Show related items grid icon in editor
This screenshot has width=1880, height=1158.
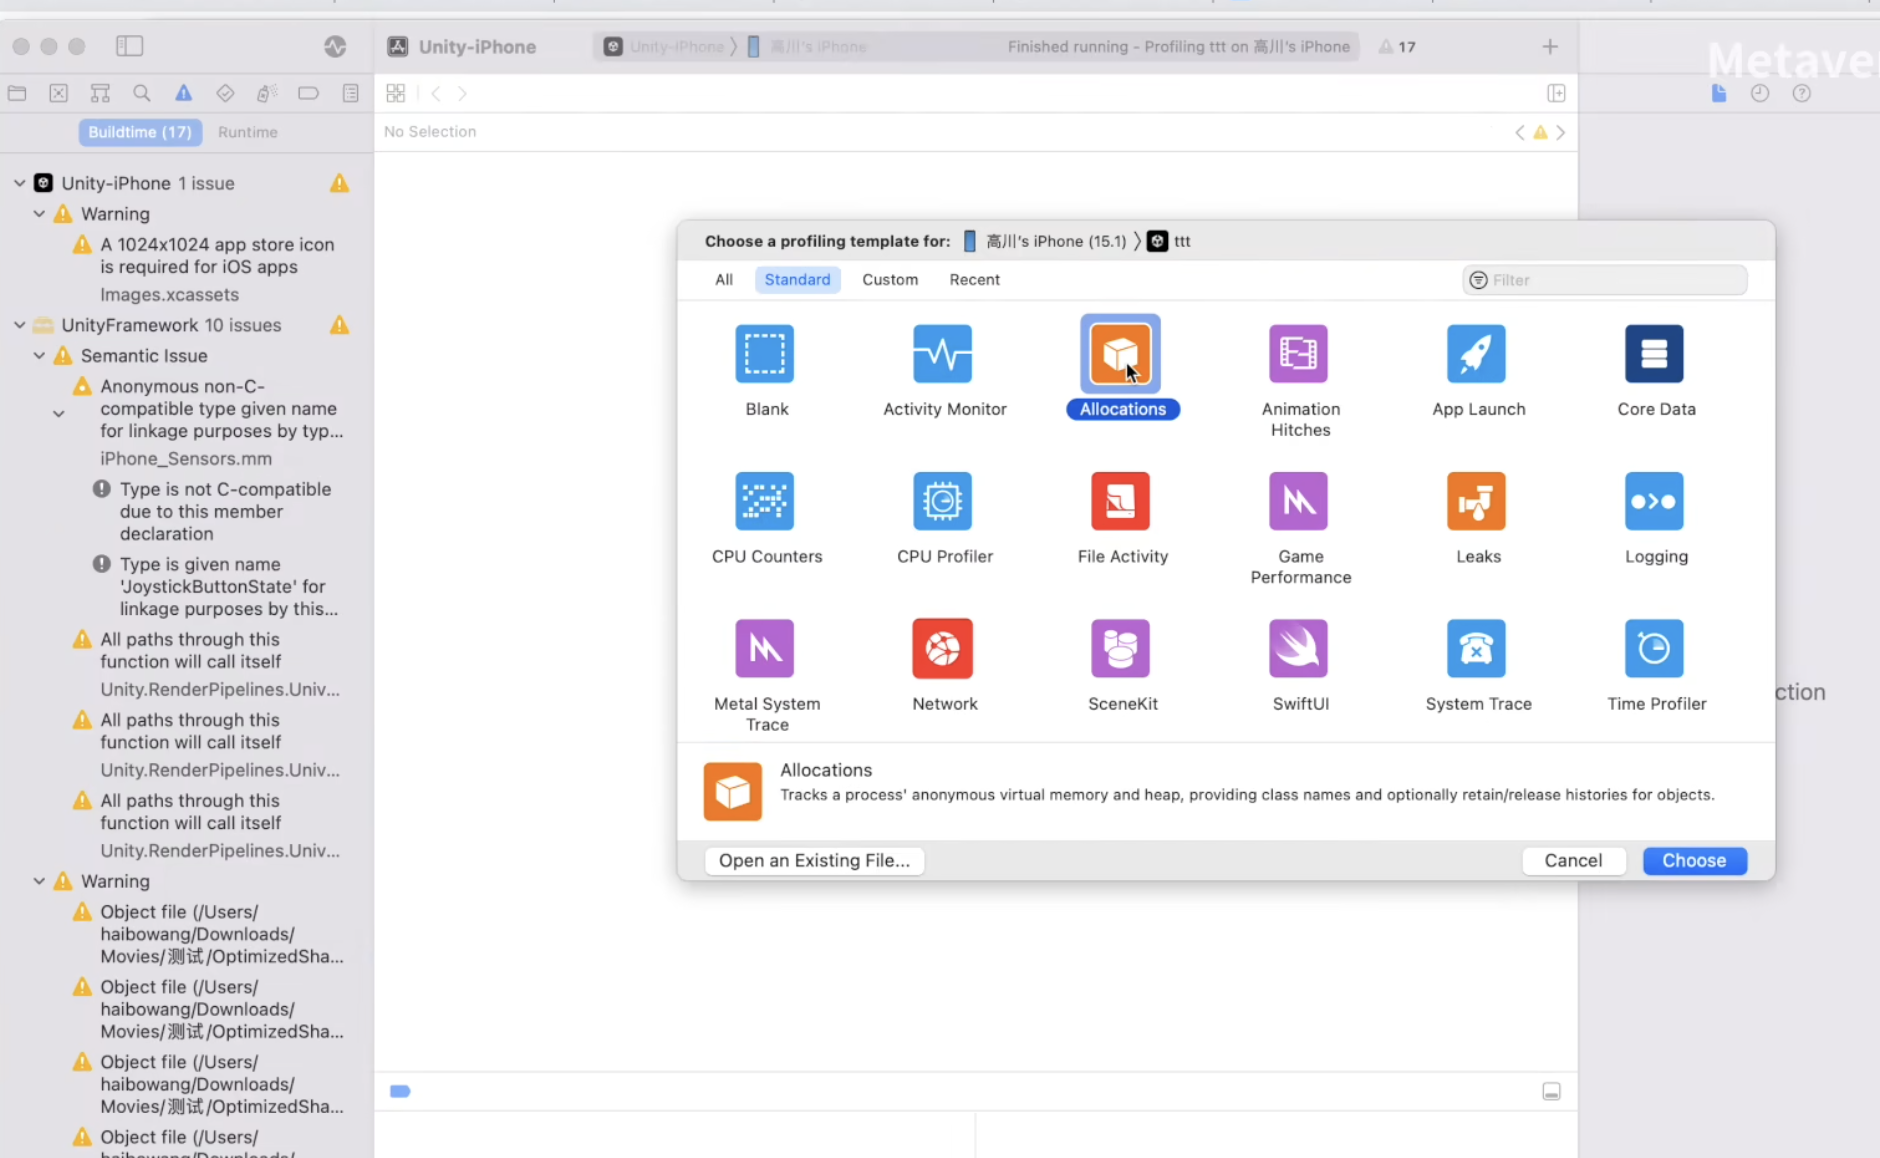396,93
